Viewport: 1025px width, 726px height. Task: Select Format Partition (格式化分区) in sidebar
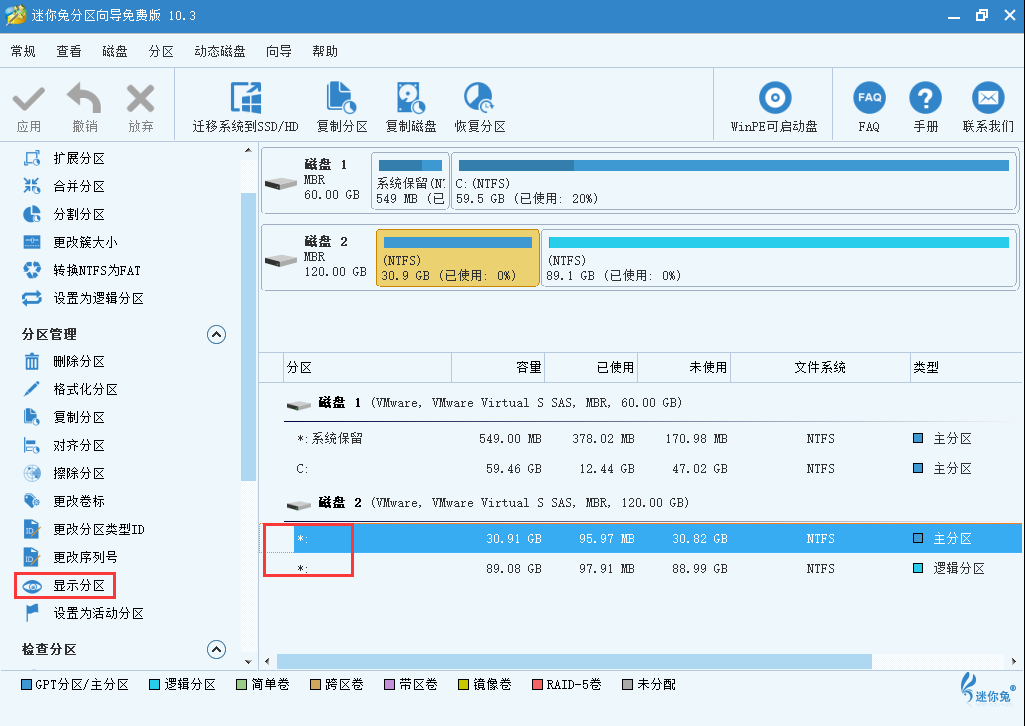click(x=71, y=389)
